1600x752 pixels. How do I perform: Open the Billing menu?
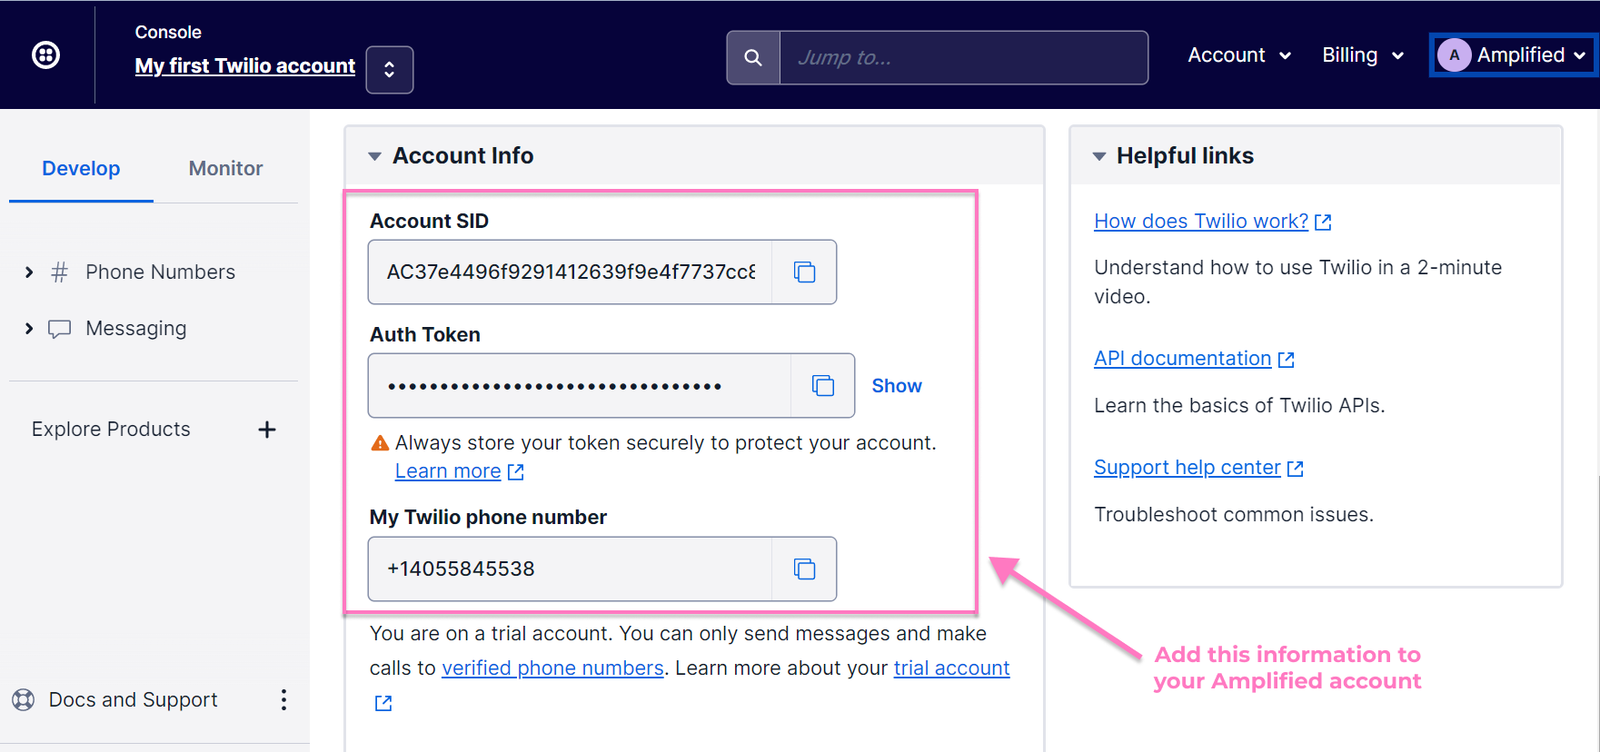coord(1362,56)
